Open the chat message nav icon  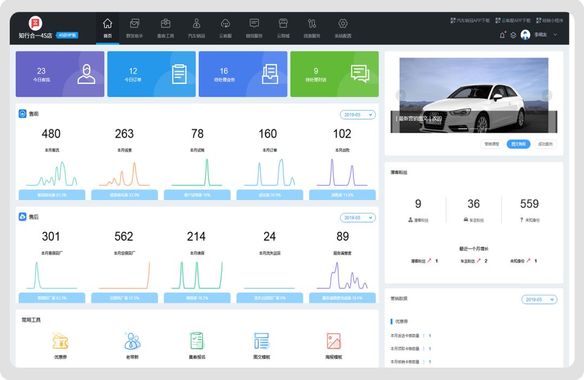tap(254, 24)
